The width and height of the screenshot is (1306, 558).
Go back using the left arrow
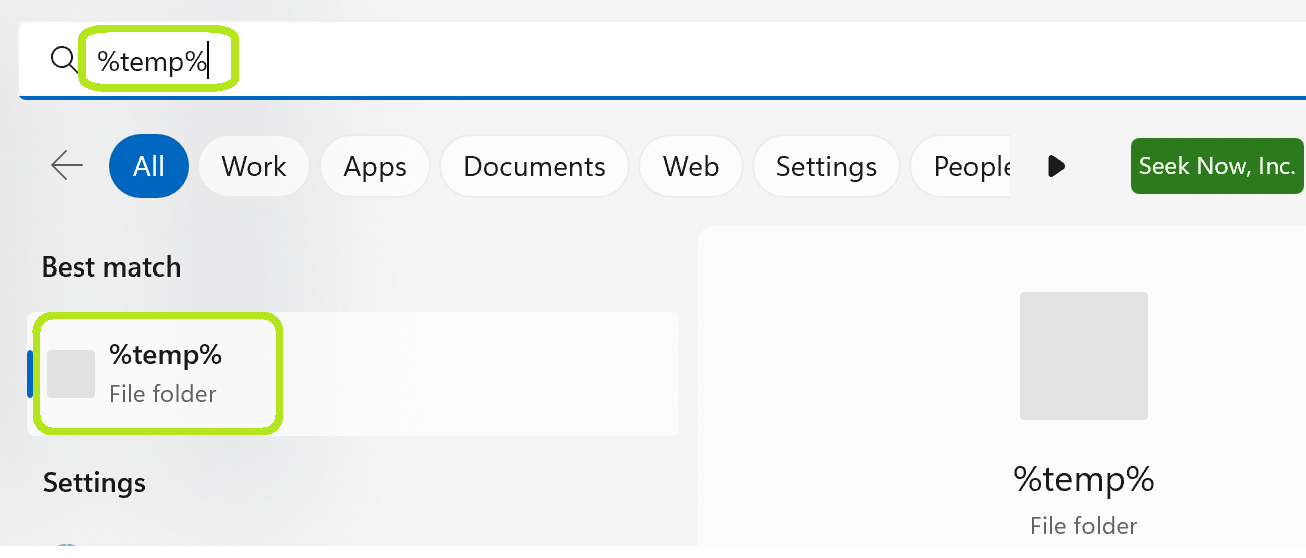coord(67,165)
